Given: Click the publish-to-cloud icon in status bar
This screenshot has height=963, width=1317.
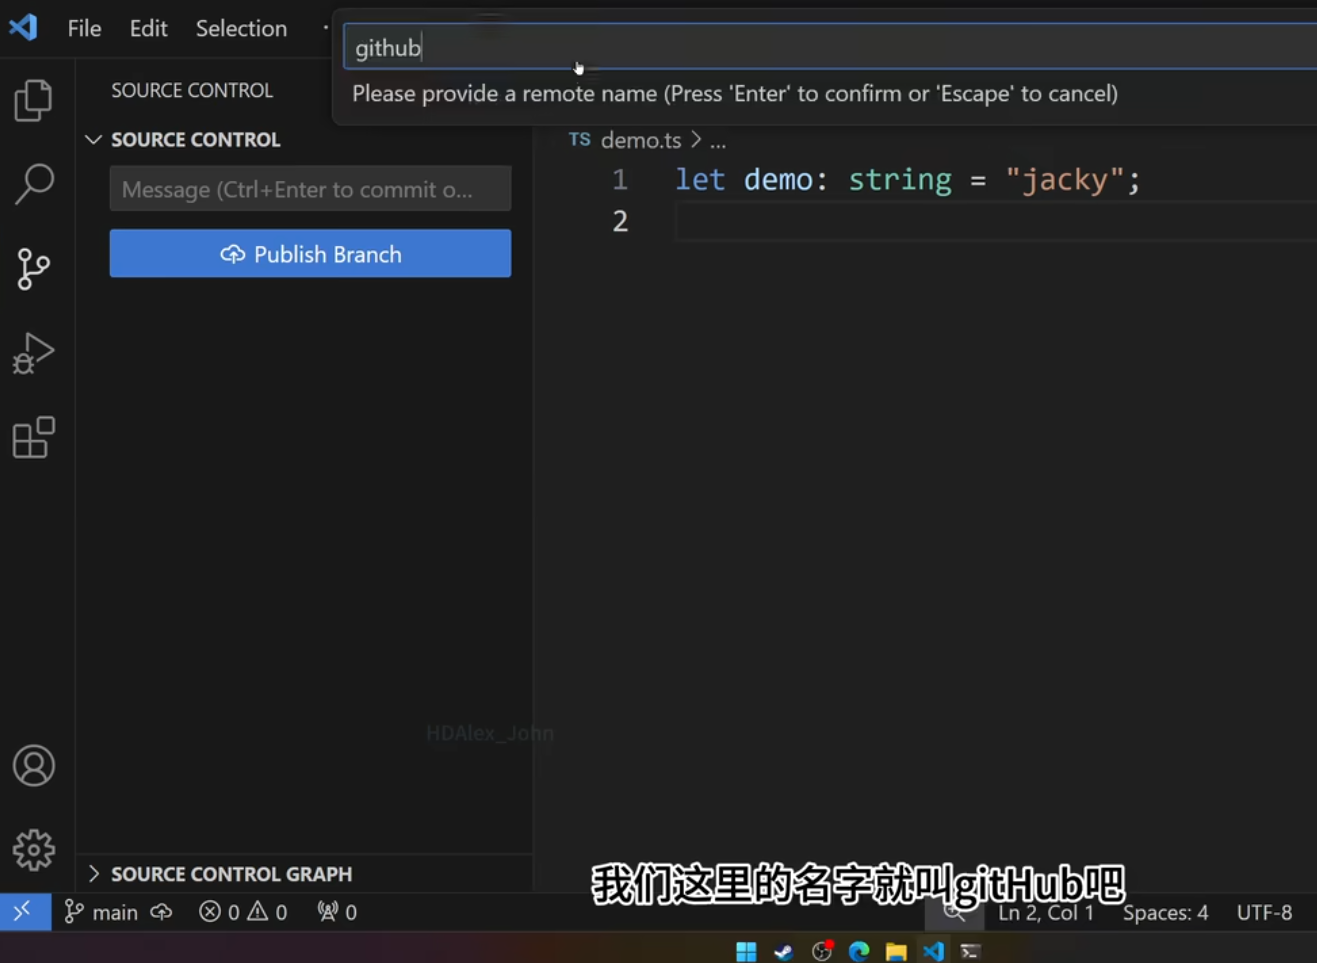Looking at the screenshot, I should click(x=161, y=912).
